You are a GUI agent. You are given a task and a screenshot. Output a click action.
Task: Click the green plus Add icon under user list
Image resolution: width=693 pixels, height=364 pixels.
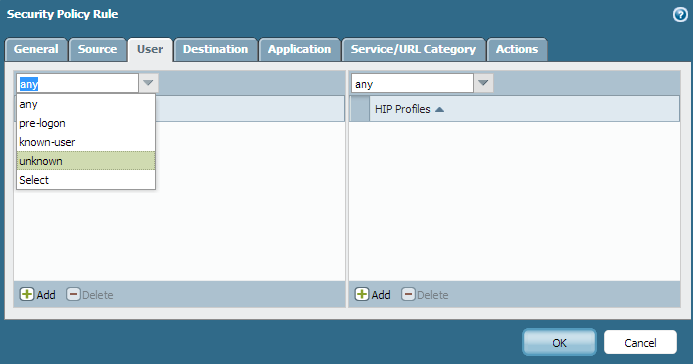tap(27, 294)
